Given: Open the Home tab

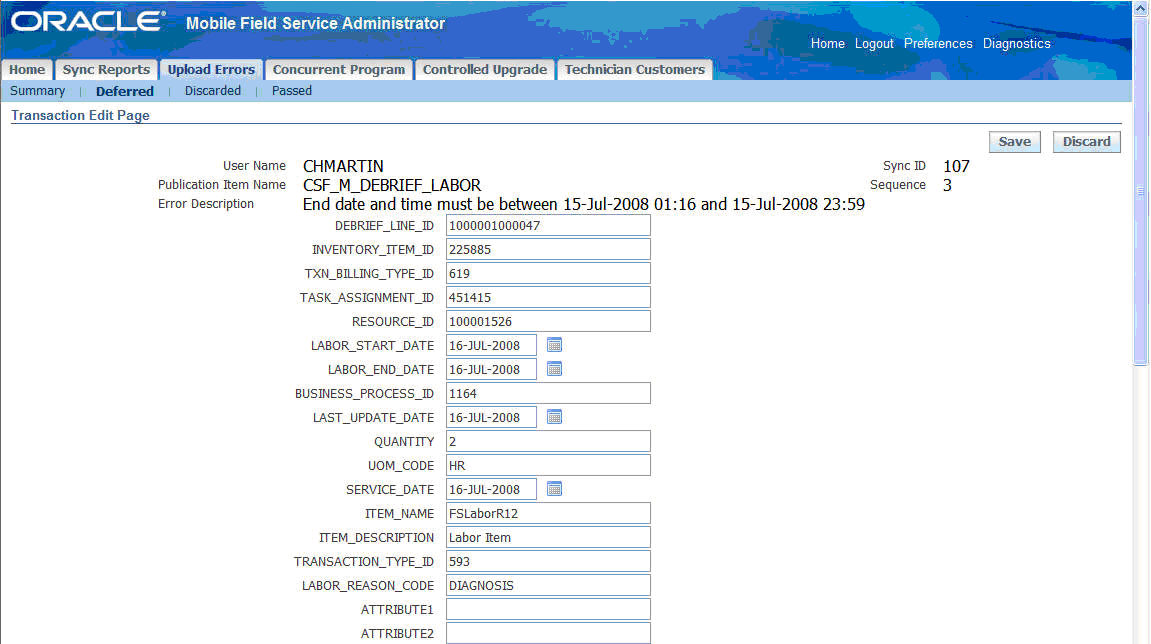Looking at the screenshot, I should (x=27, y=70).
